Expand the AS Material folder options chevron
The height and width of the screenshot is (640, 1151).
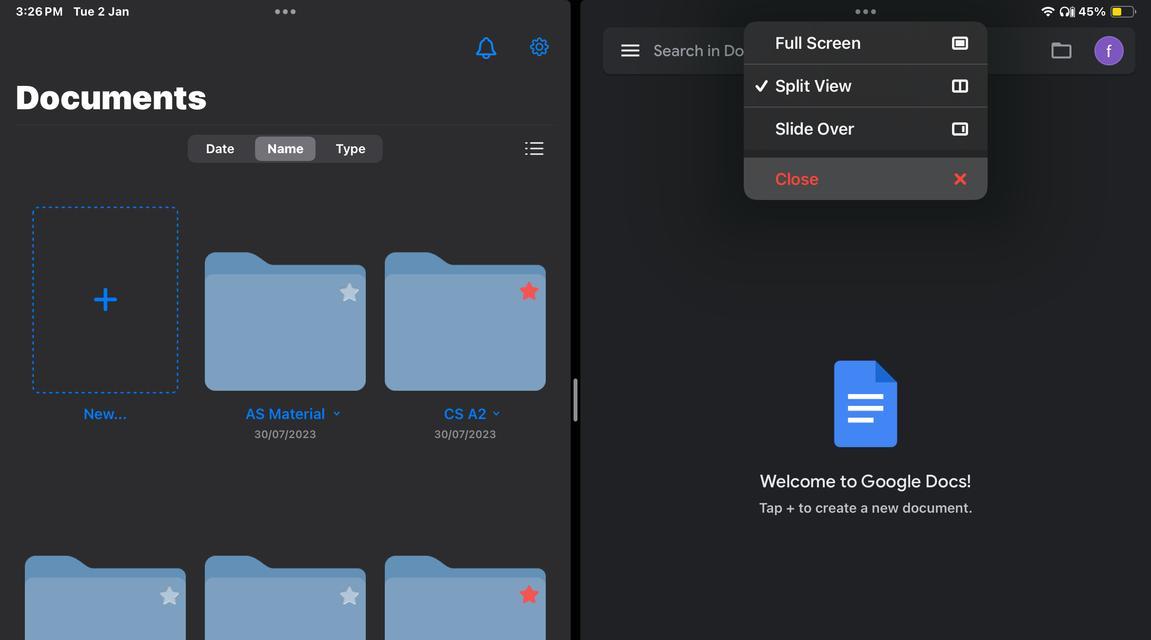point(337,414)
